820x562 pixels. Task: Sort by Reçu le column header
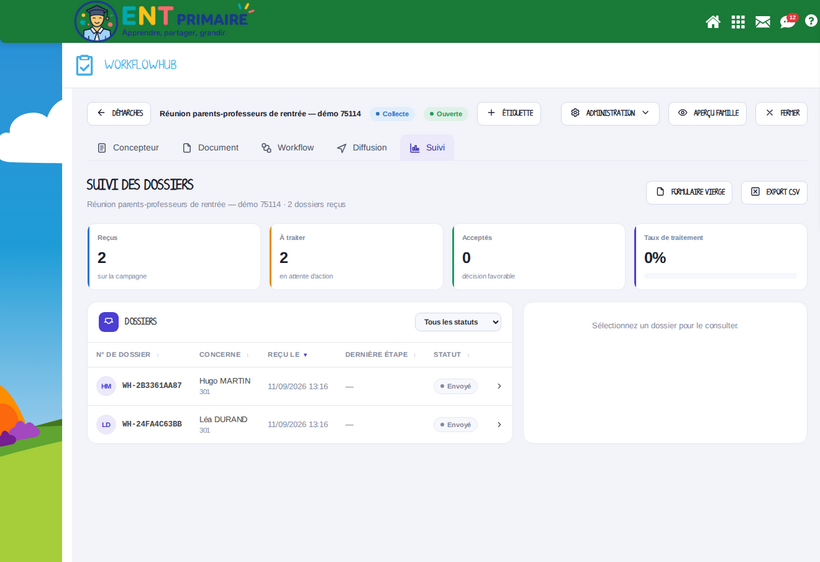tap(288, 355)
